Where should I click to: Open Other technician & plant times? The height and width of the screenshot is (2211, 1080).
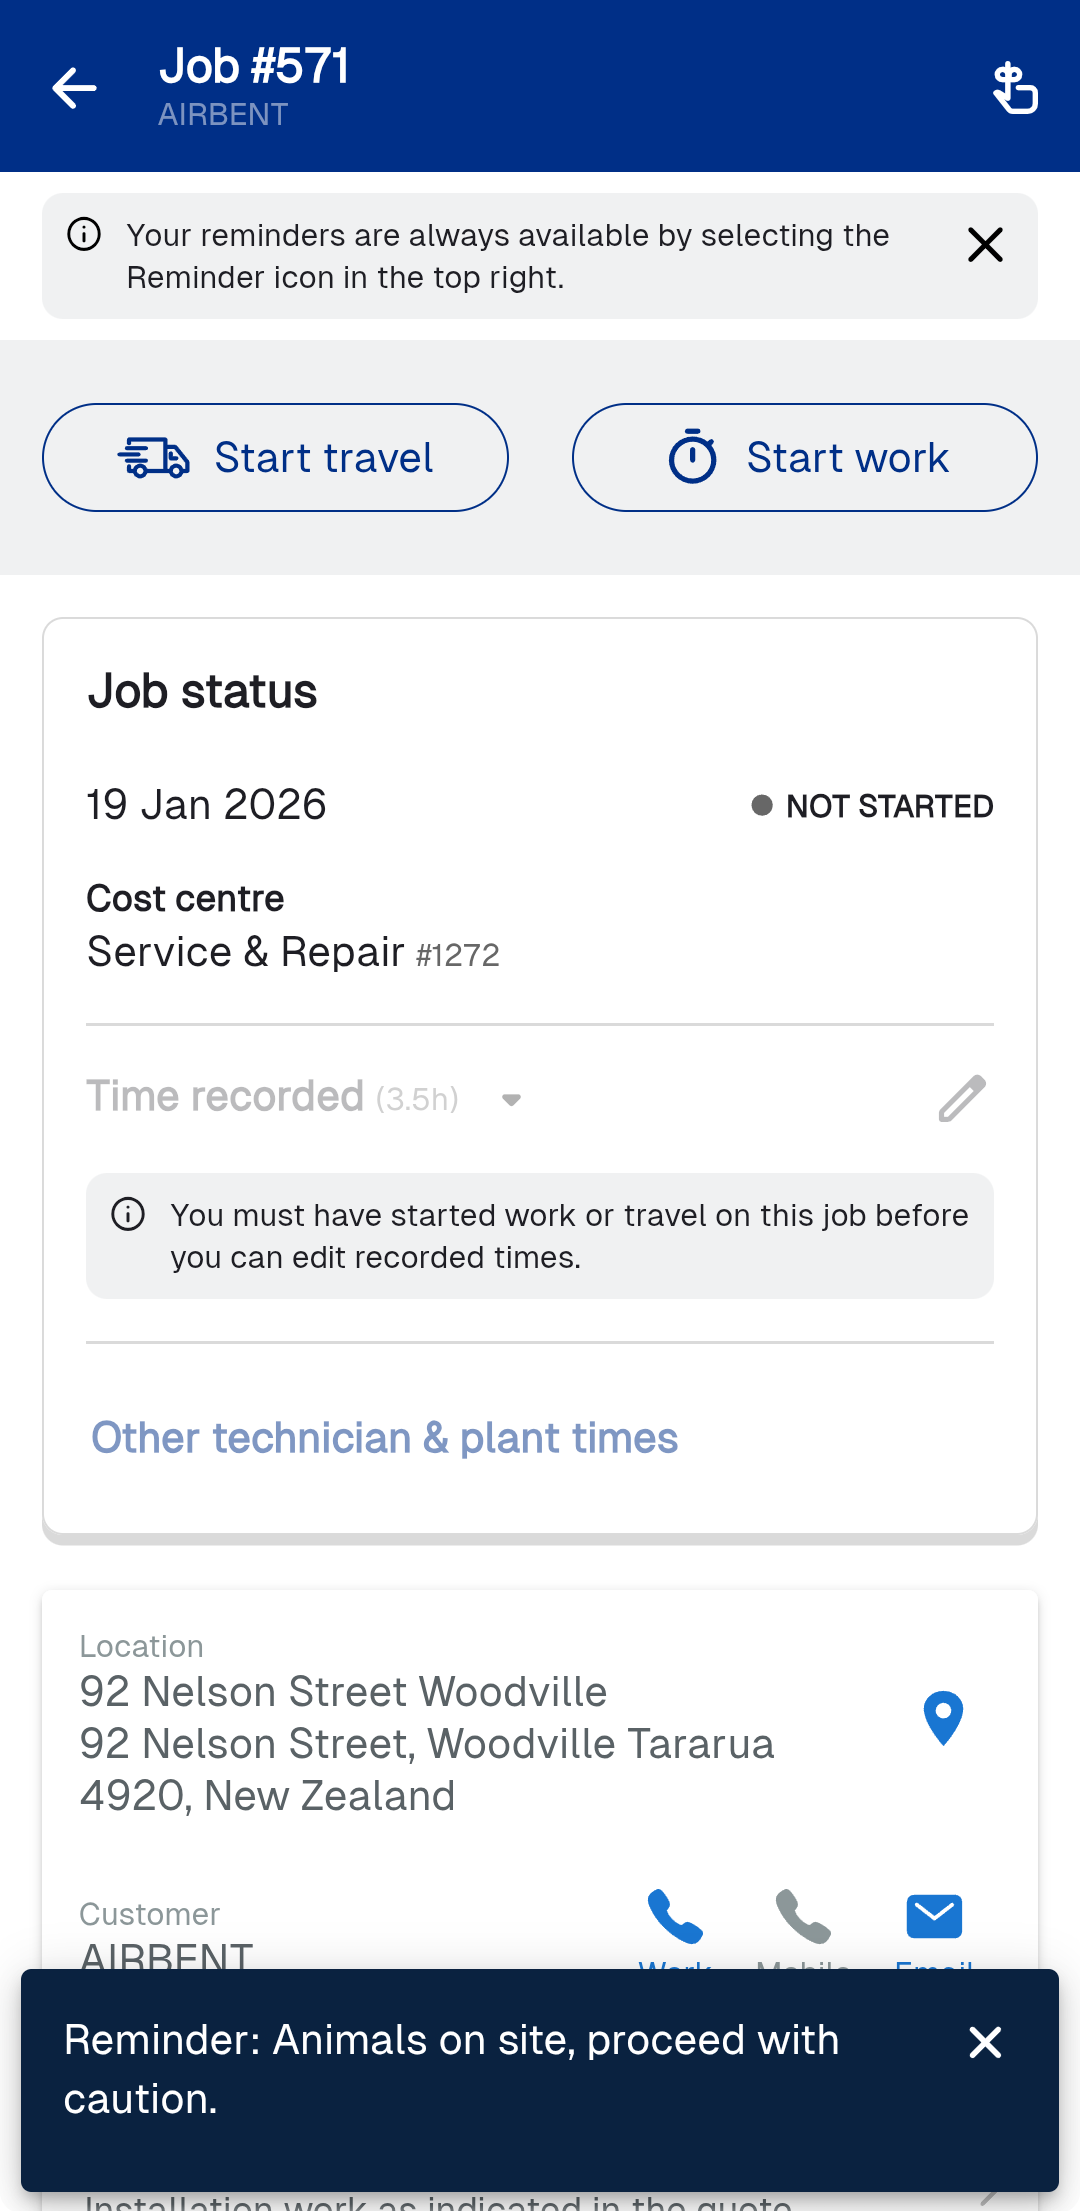click(x=385, y=1438)
